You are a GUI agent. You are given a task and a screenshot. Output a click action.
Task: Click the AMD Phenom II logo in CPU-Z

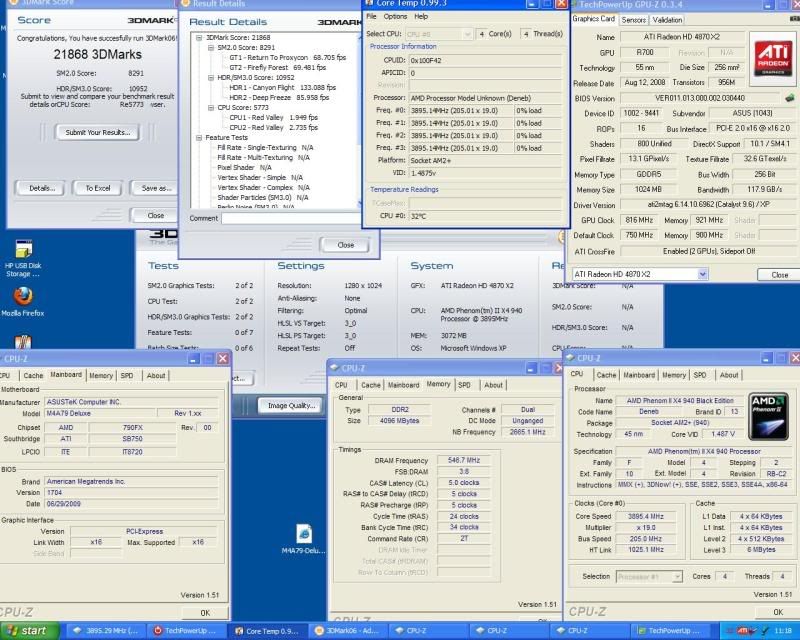point(768,416)
